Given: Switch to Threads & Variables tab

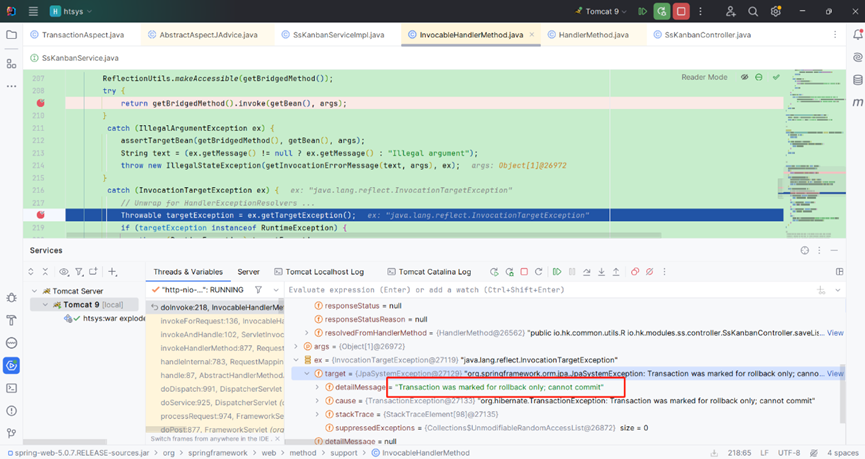Looking at the screenshot, I should pos(188,272).
